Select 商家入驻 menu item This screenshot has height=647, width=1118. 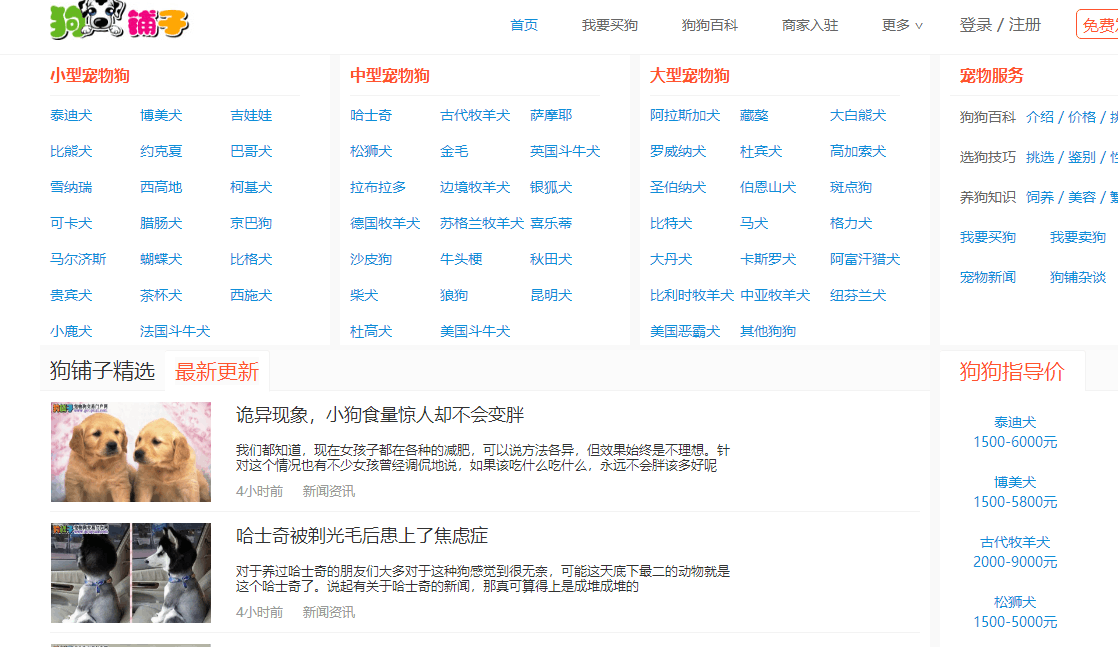[810, 25]
